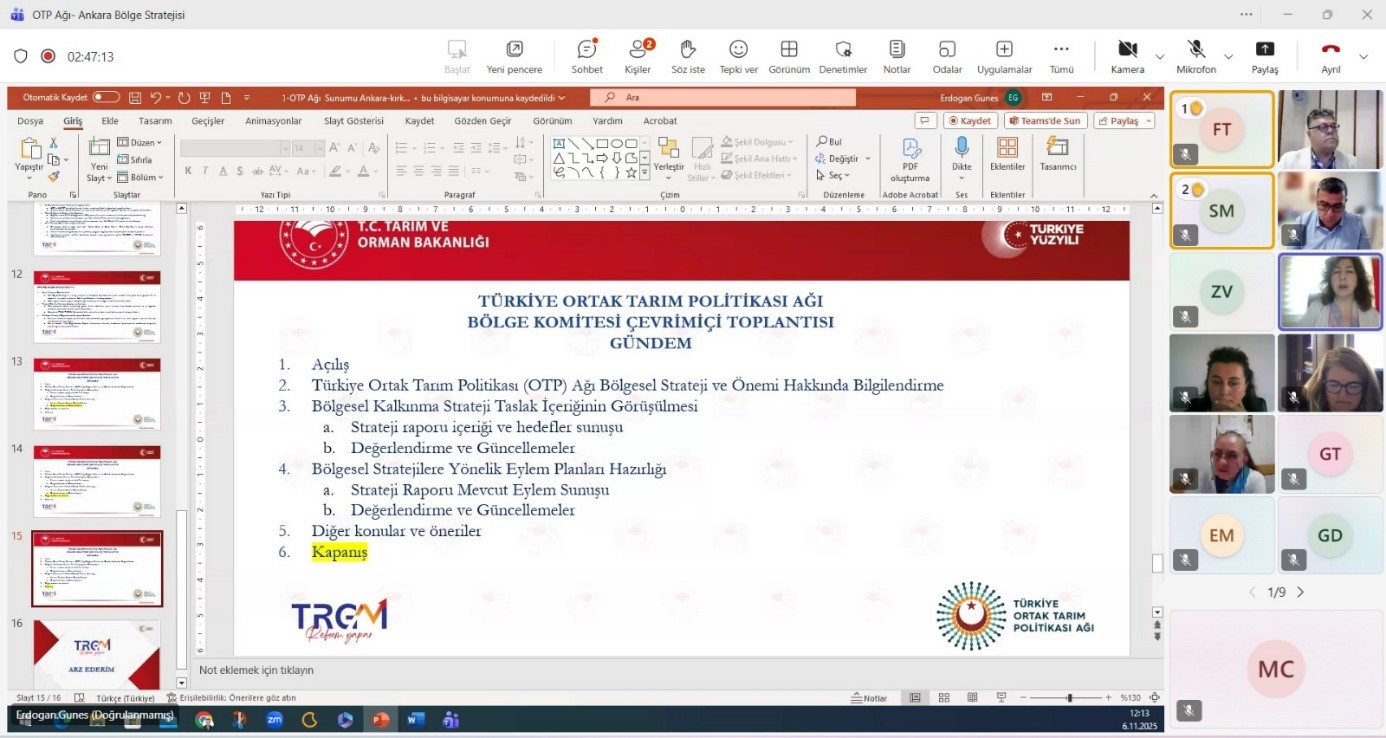This screenshot has height=738, width=1386.
Task: Open Tepki ver reactions
Action: (x=738, y=50)
